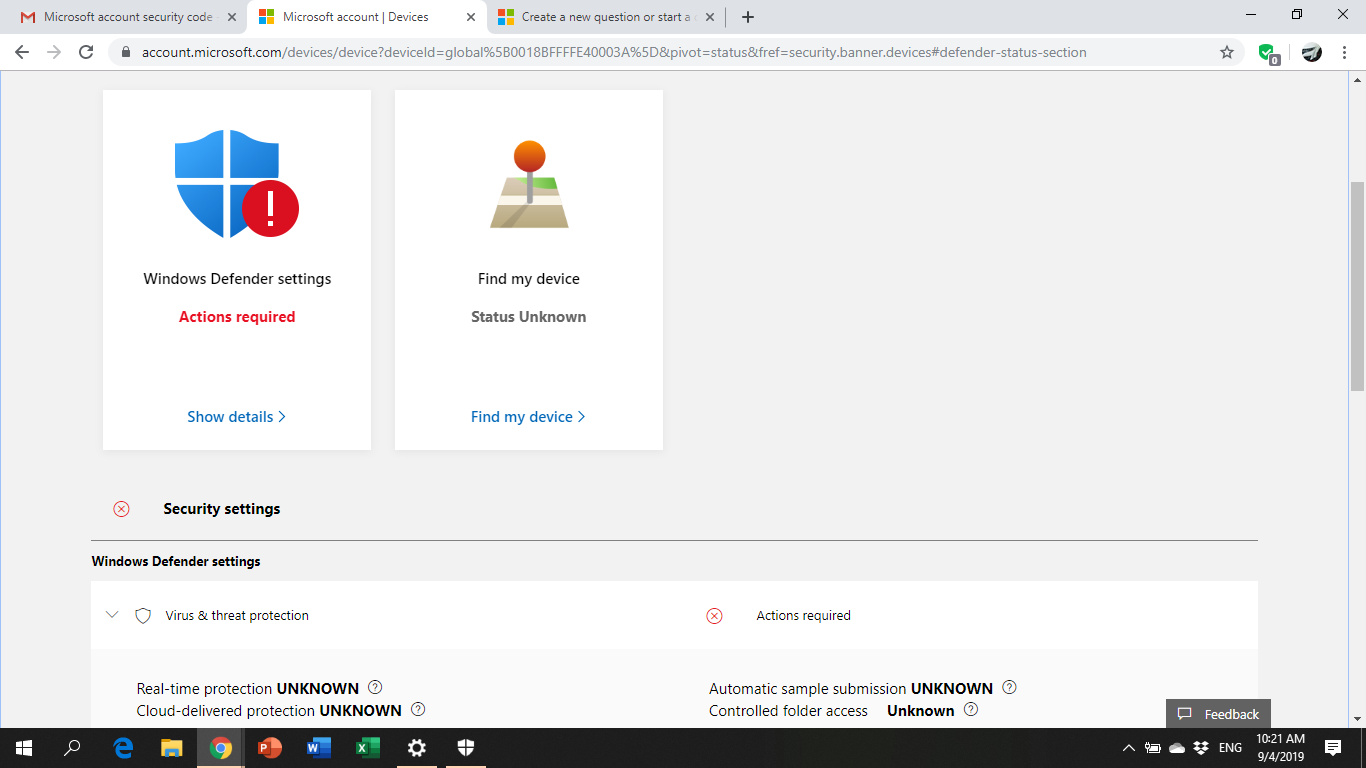Click shield icon beside Virus & threat protection
Viewport: 1366px width, 768px height.
click(143, 616)
